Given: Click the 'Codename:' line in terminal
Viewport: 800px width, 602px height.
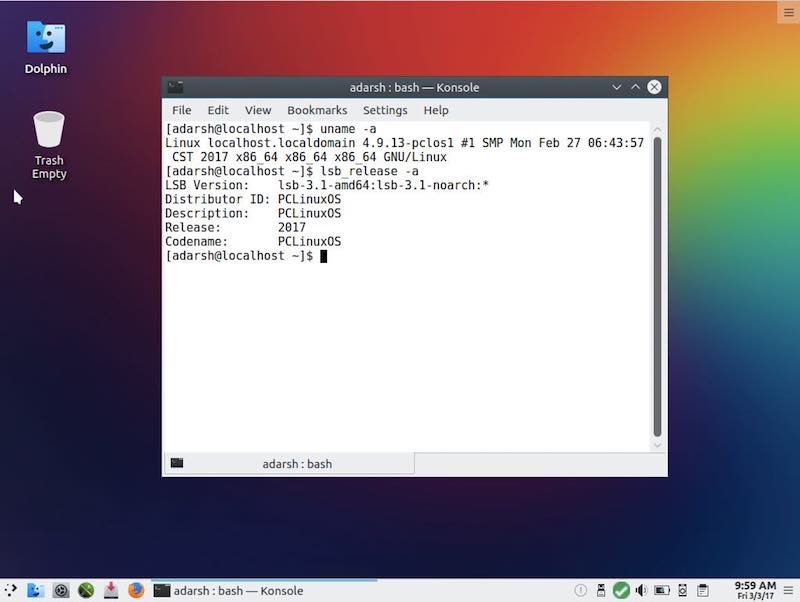Looking at the screenshot, I should point(253,242).
